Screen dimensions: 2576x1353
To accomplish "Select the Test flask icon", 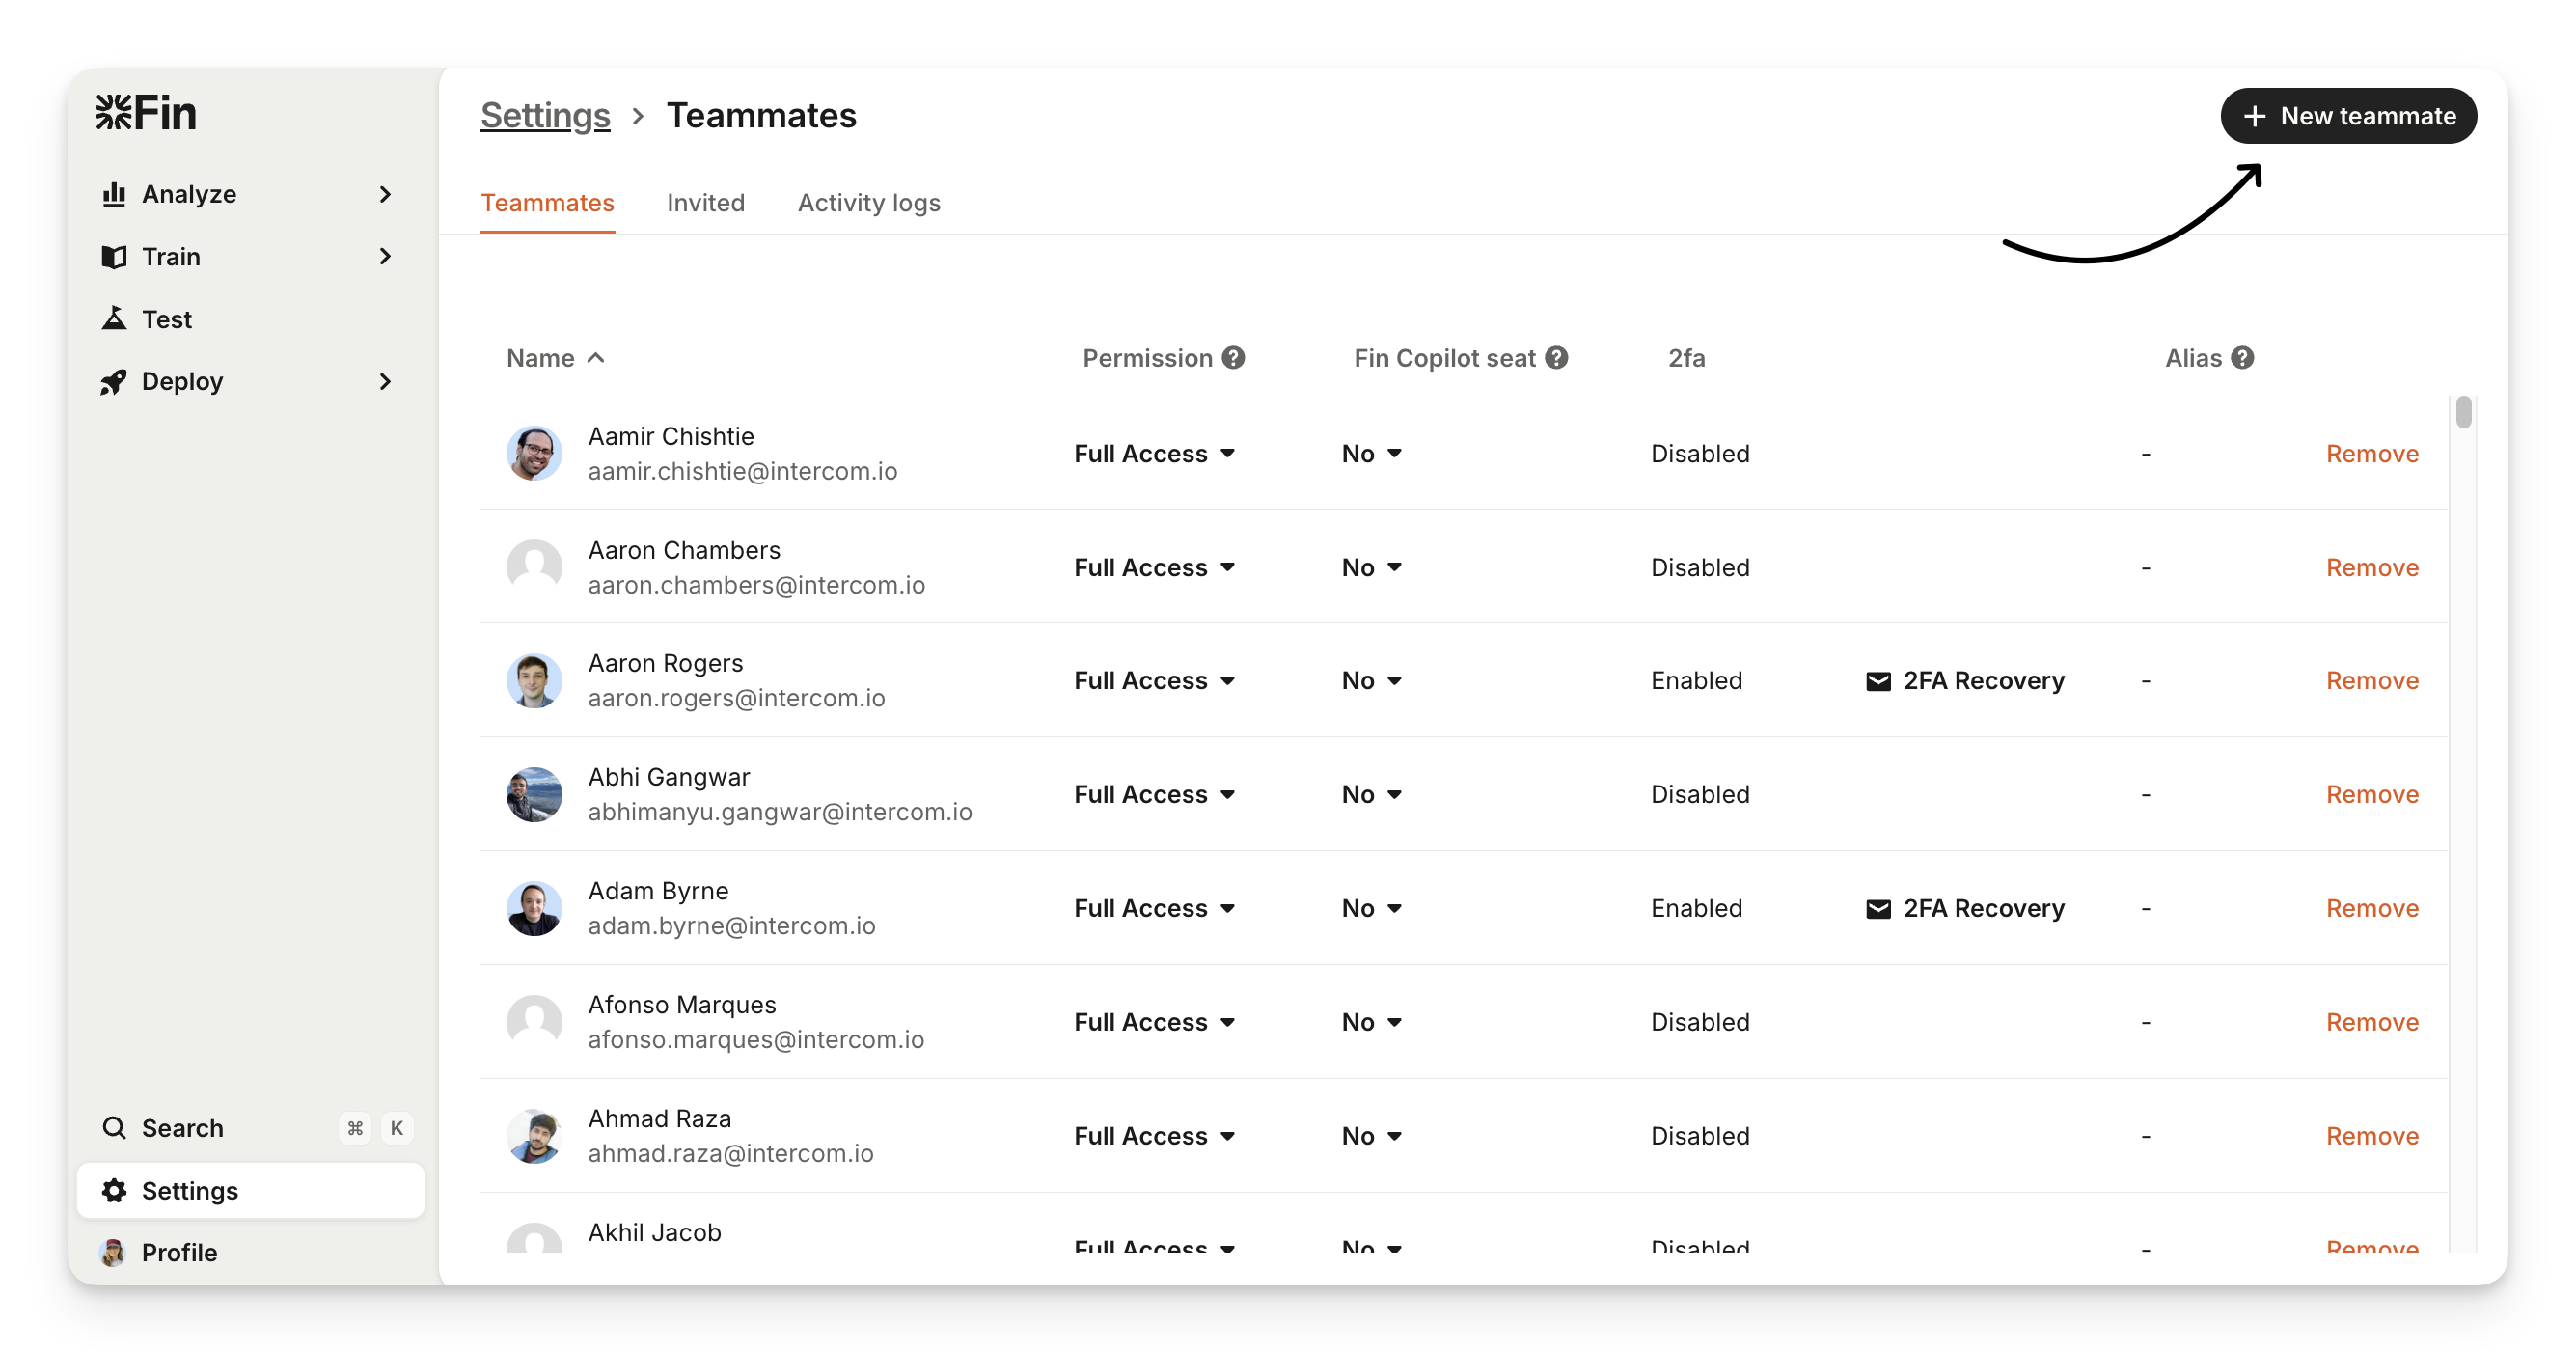I will 114,319.
